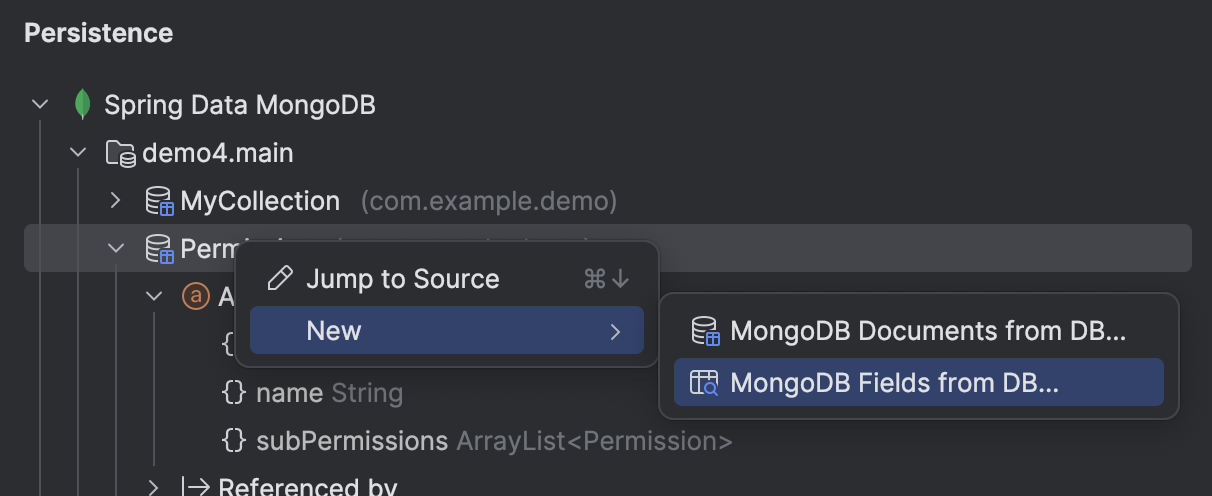Select MongoDB Fields from DB... option
Viewport: 1212px width, 496px height.
coord(893,383)
